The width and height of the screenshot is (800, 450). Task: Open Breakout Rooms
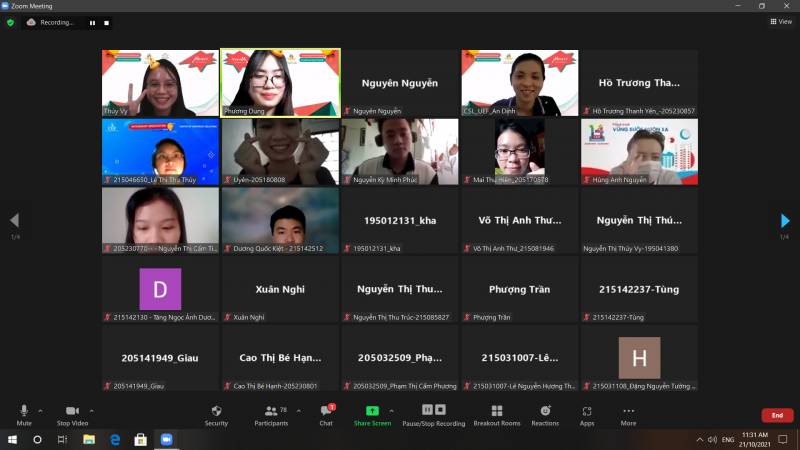[x=497, y=415]
